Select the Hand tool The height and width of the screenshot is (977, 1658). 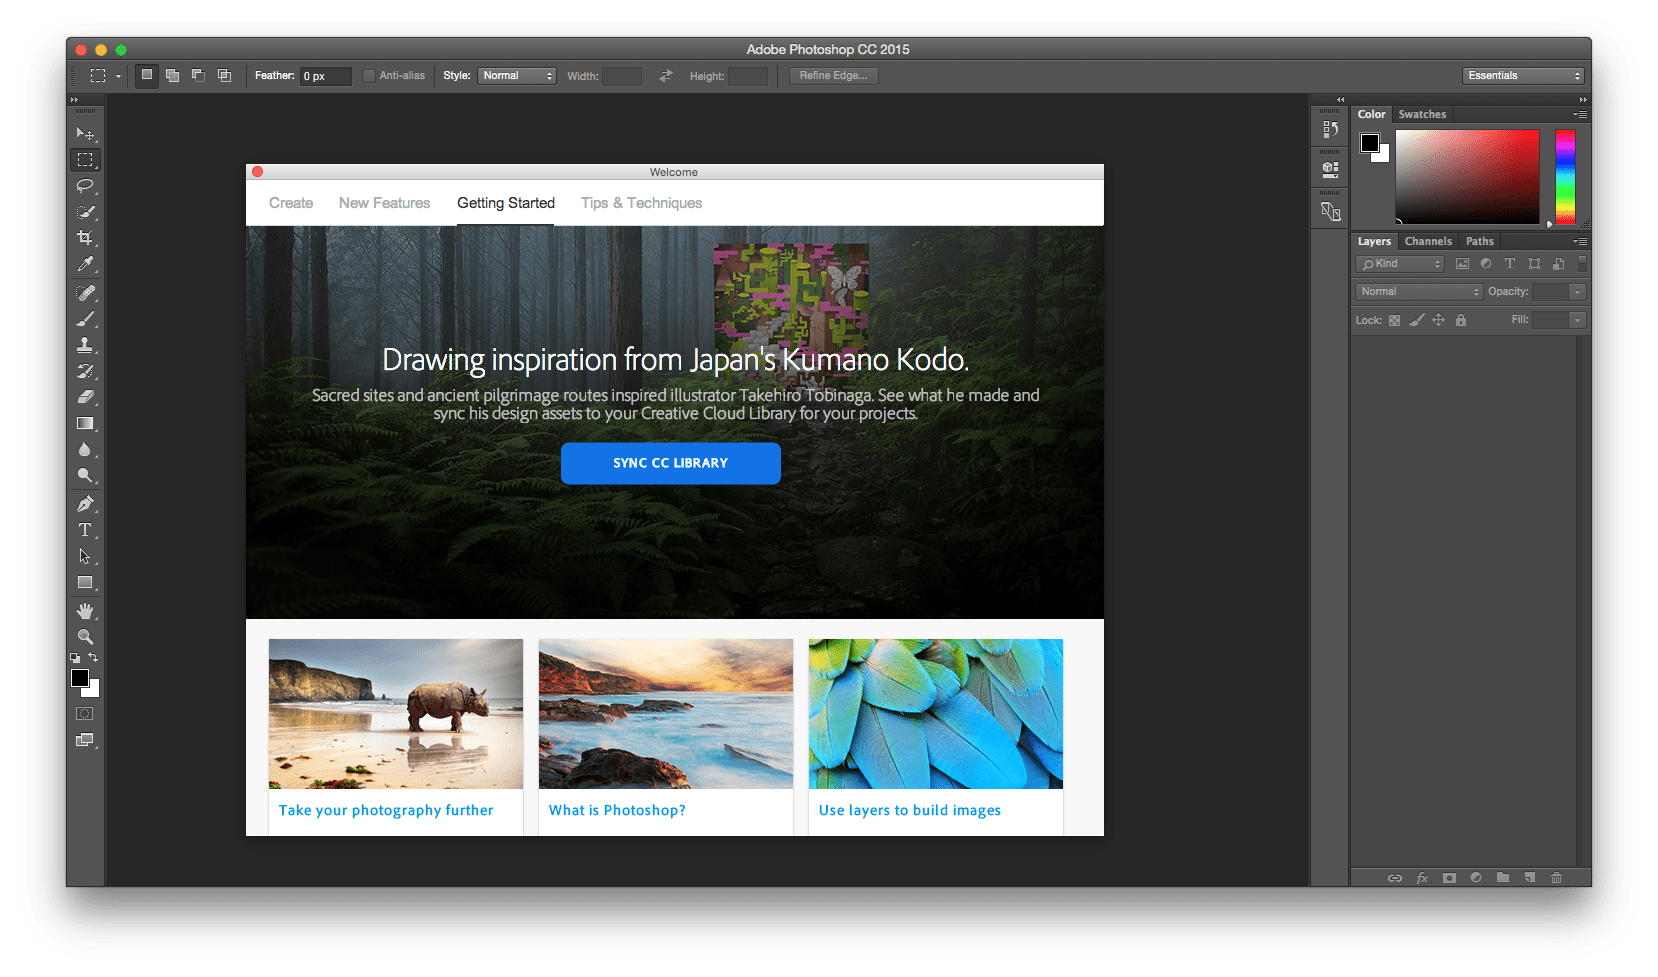(85, 611)
